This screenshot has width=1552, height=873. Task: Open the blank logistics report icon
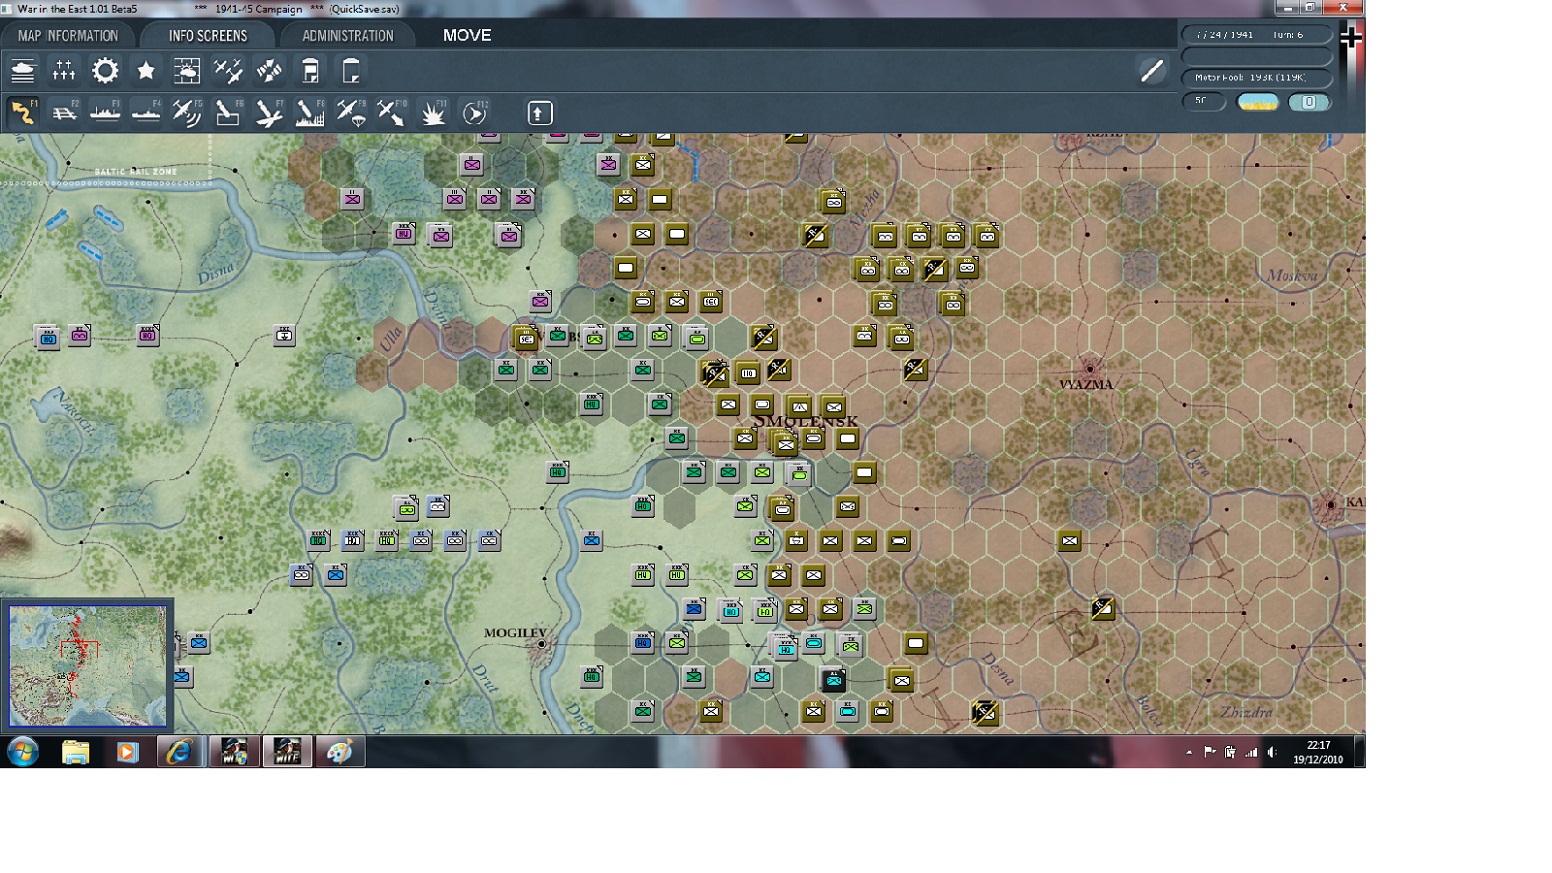click(351, 71)
